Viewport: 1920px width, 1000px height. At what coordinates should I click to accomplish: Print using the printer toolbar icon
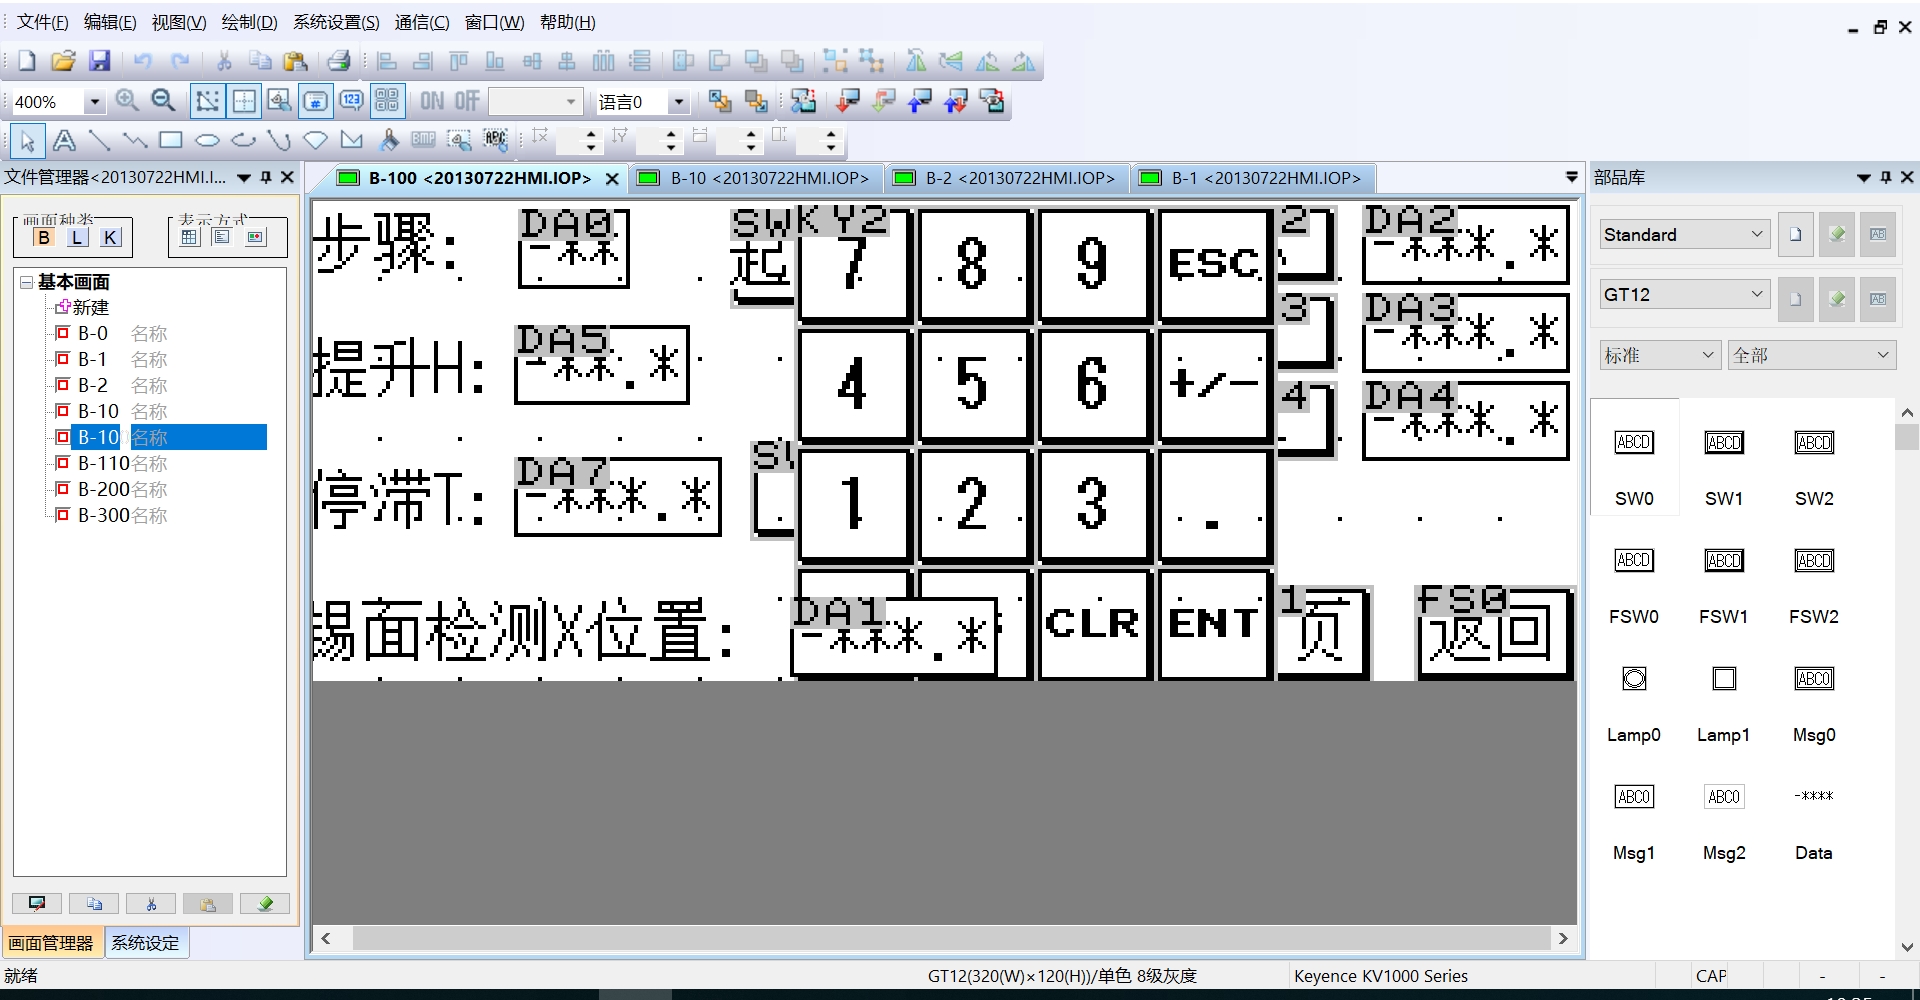click(x=339, y=61)
